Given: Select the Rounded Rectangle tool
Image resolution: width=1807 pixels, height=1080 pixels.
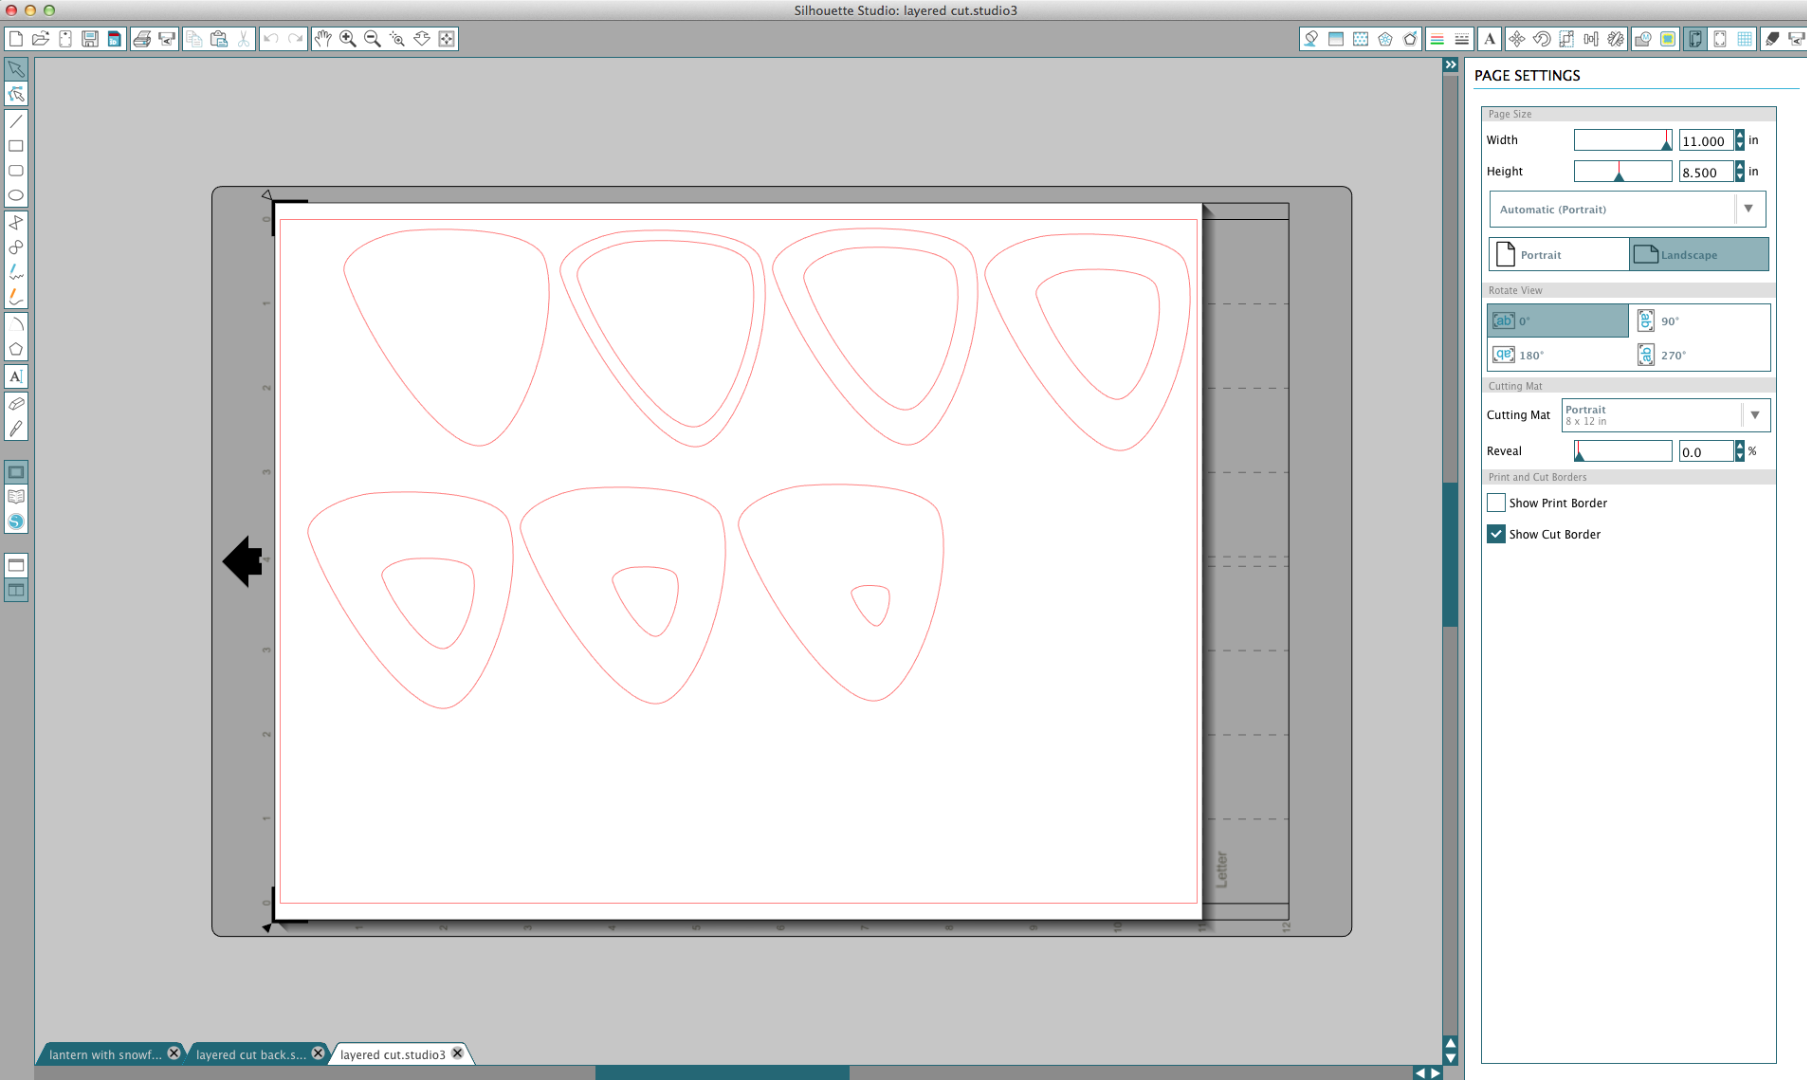Looking at the screenshot, I should click(16, 171).
